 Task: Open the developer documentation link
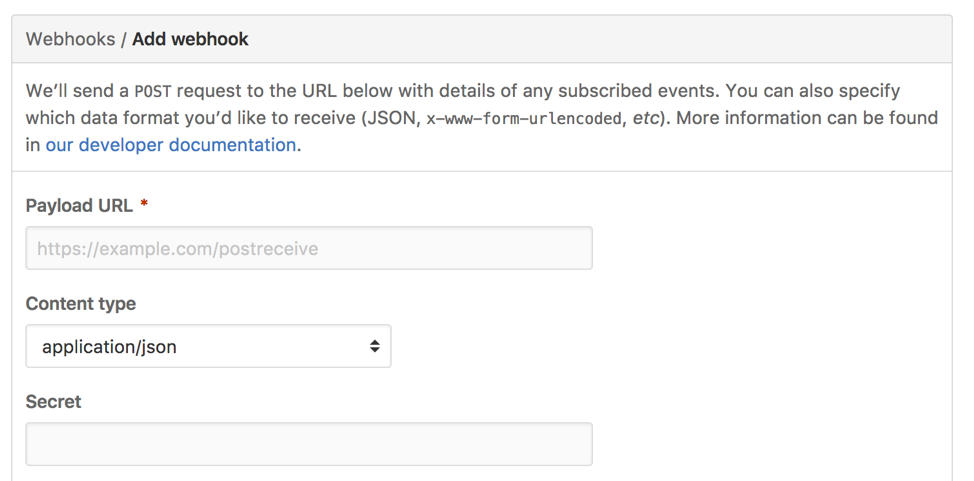pos(171,145)
